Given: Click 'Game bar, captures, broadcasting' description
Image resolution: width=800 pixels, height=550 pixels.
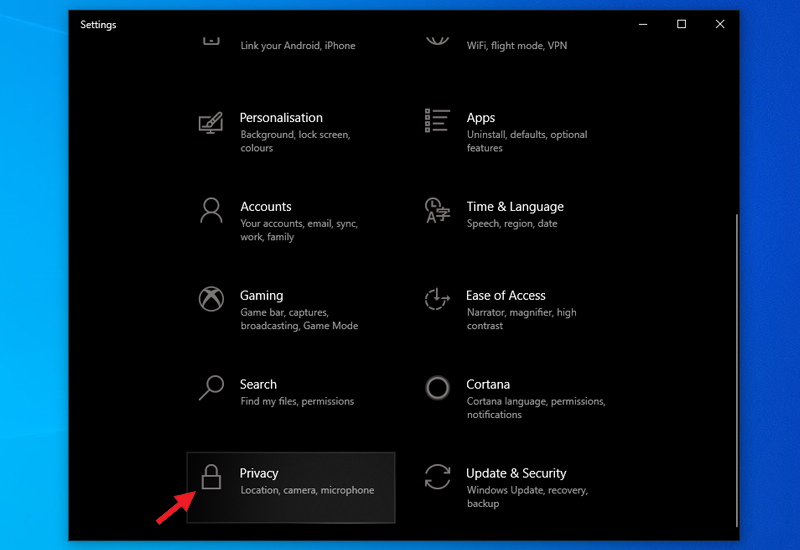Looking at the screenshot, I should [x=299, y=319].
